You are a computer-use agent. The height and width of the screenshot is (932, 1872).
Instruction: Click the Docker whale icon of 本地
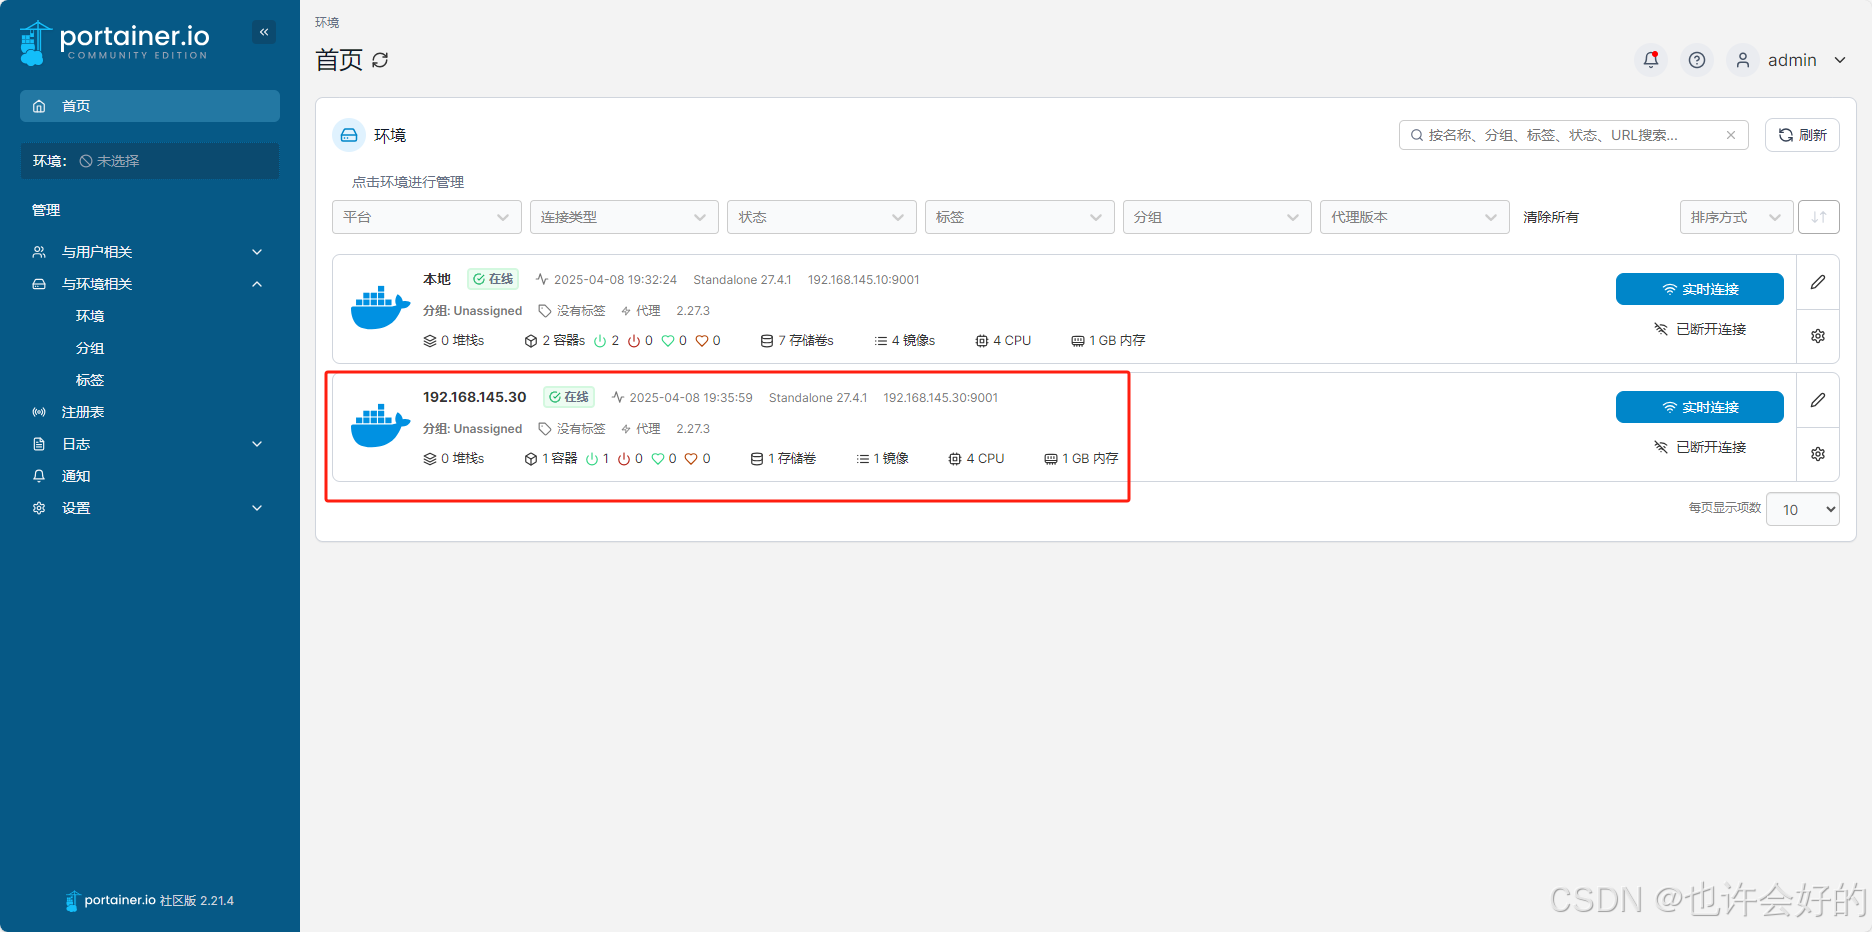380,308
